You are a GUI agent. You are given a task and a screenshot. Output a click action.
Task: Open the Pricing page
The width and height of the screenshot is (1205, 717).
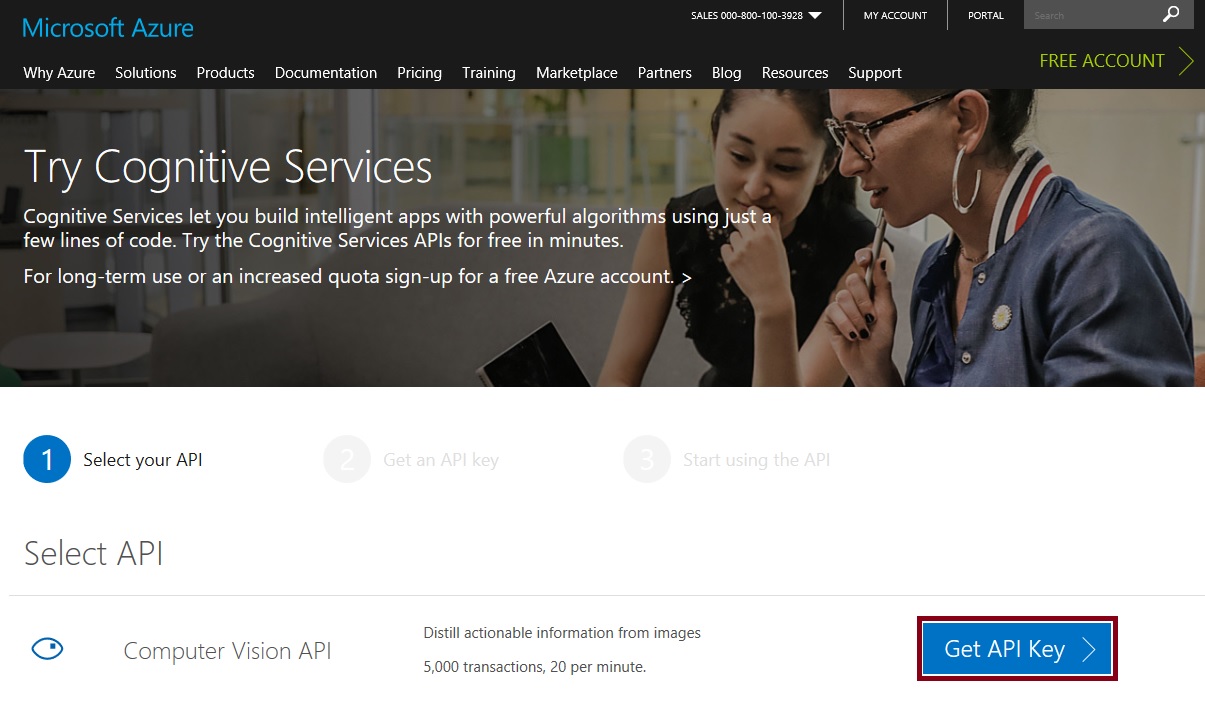[x=419, y=73]
